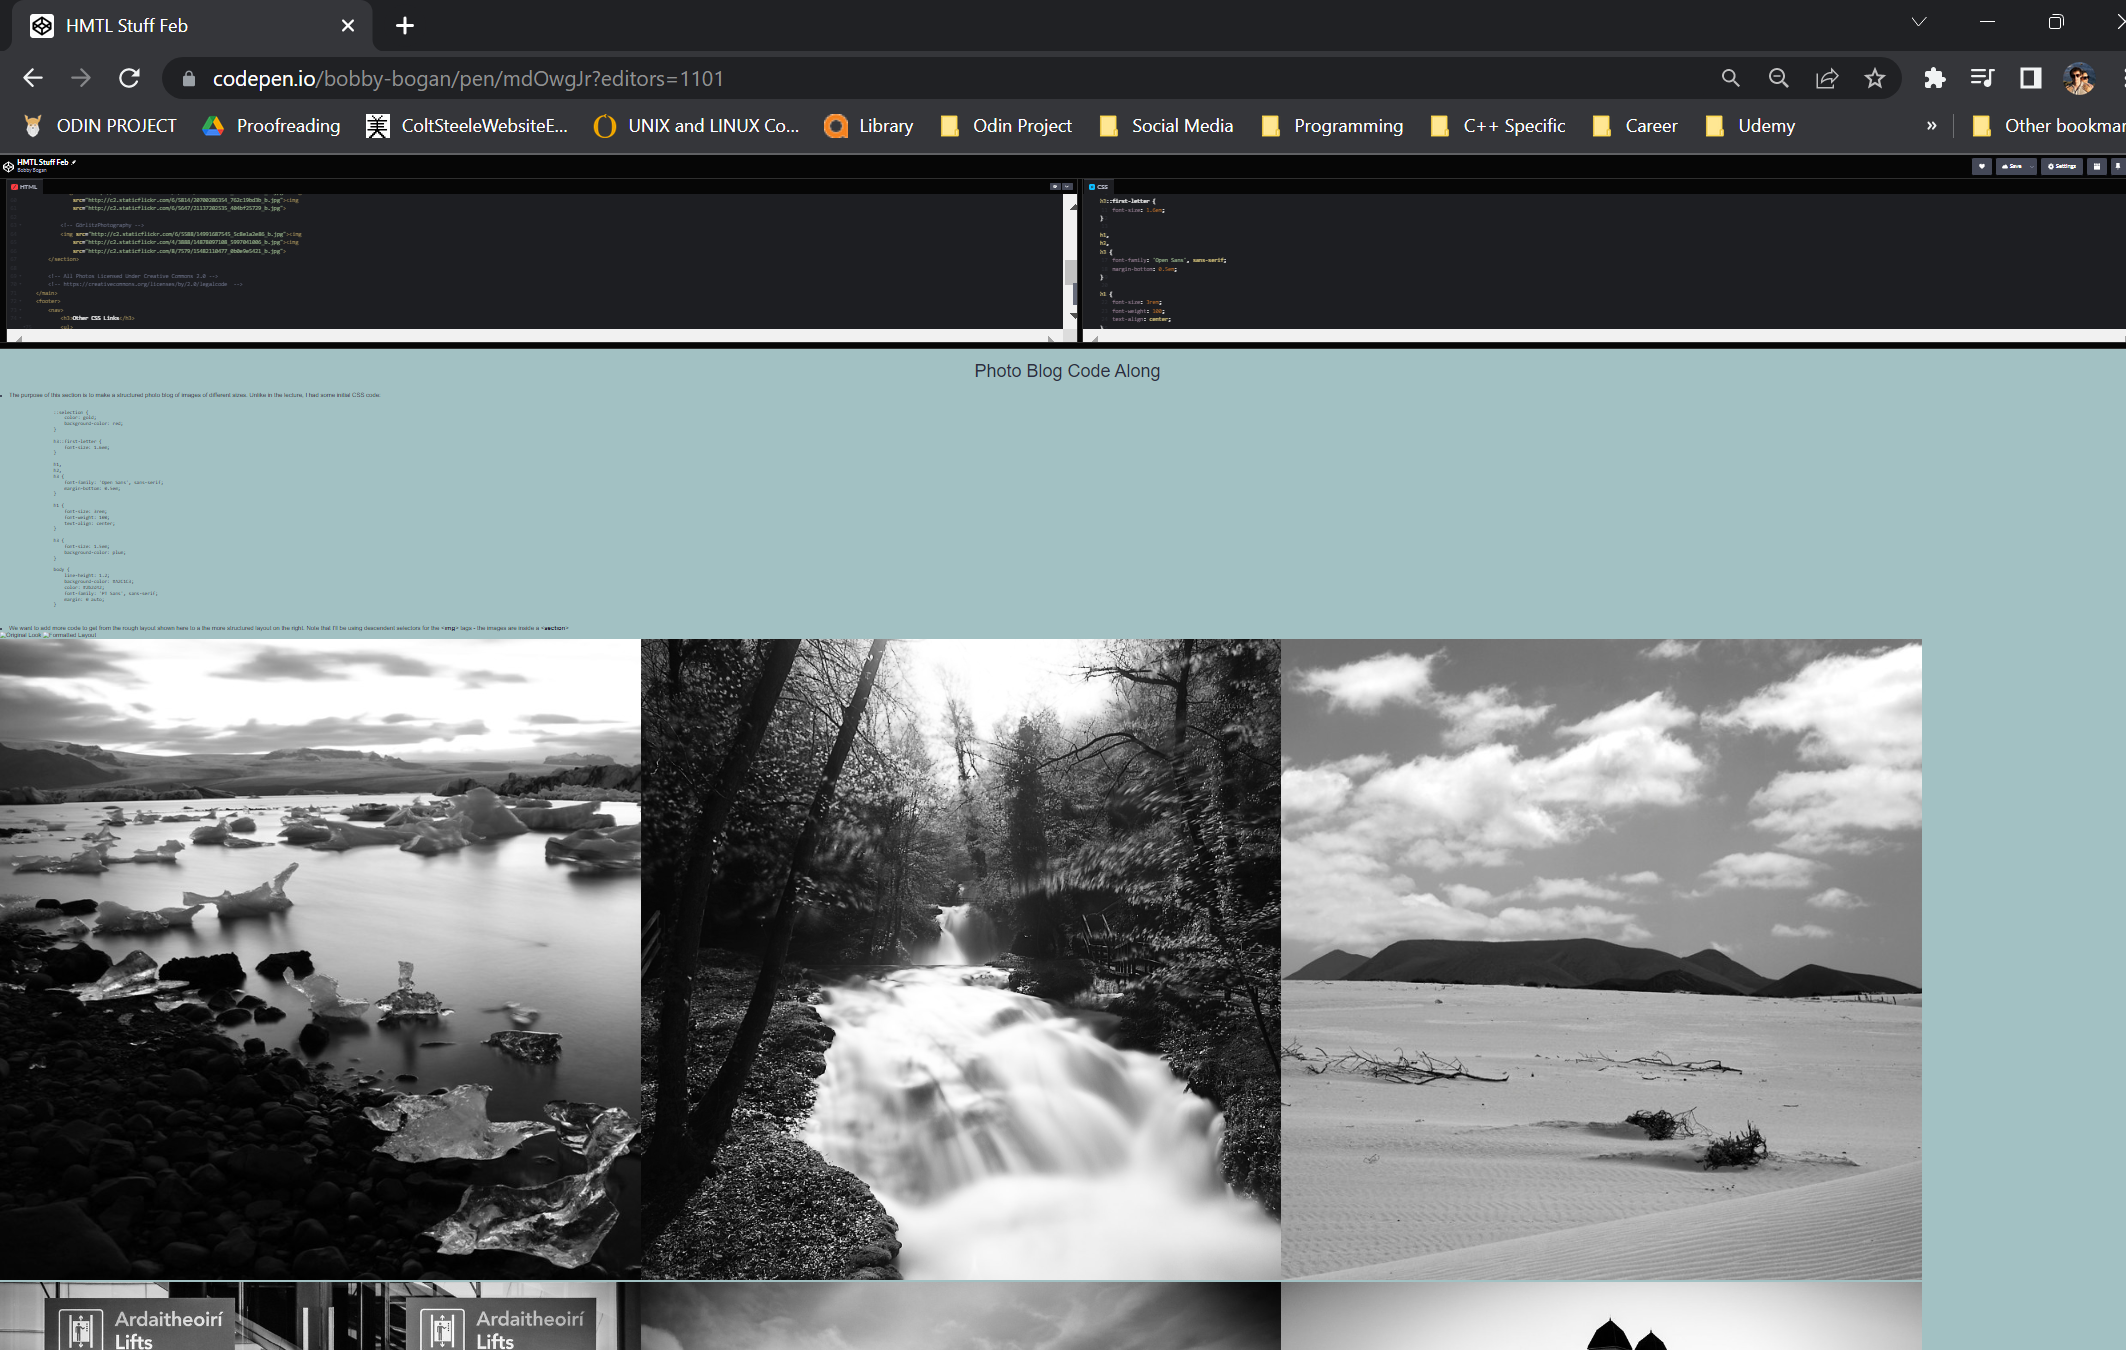This screenshot has height=1350, width=2126.
Task: Open the forest waterfall photo
Action: click(960, 959)
